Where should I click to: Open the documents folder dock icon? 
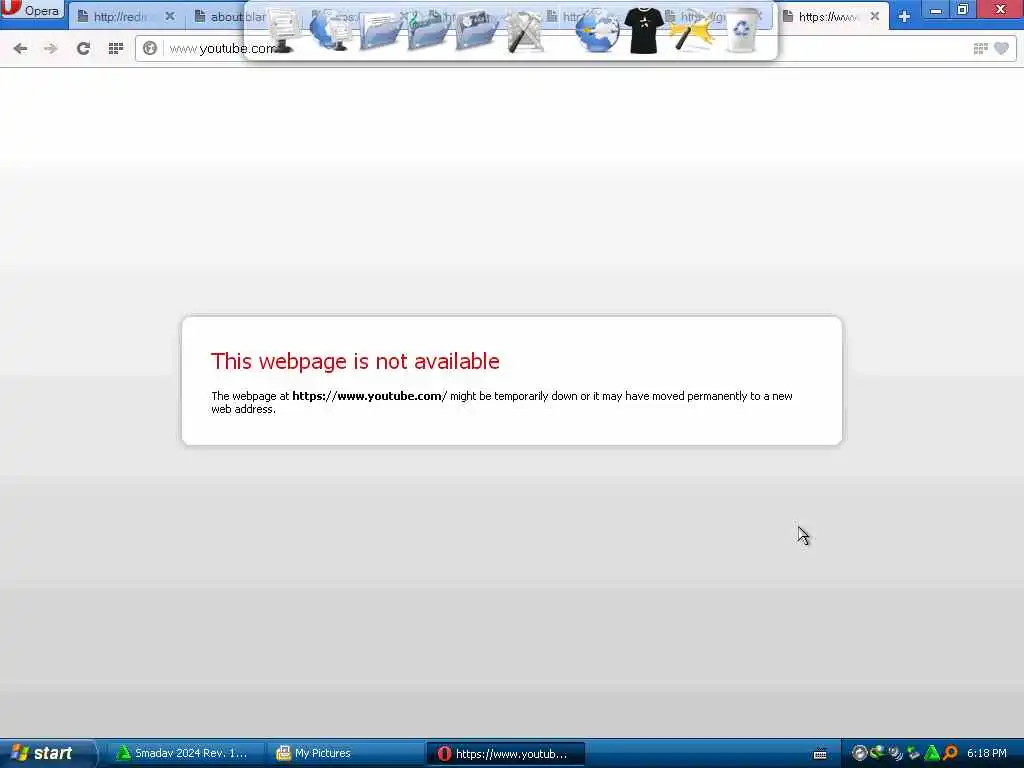coord(381,31)
